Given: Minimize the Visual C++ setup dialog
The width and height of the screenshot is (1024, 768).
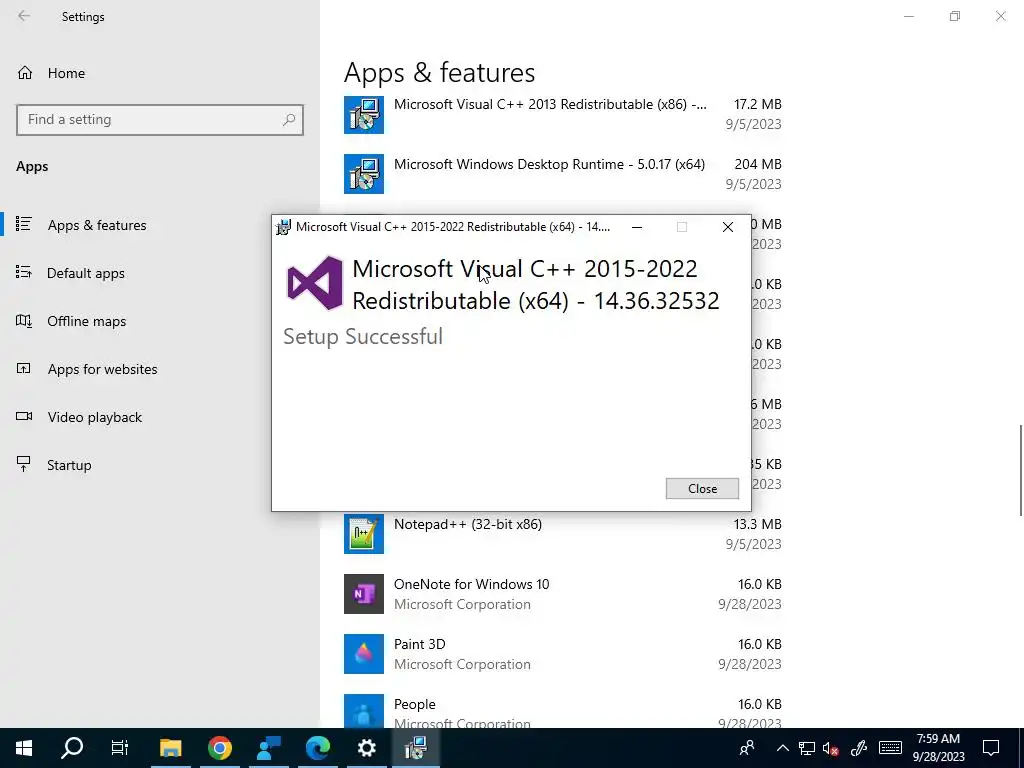Looking at the screenshot, I should (637, 227).
